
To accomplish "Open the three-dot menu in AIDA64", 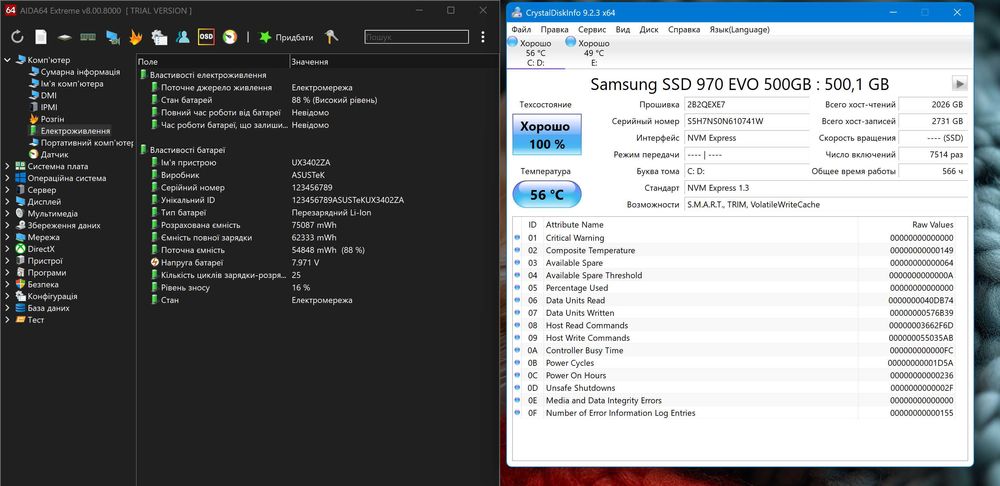I will 483,37.
